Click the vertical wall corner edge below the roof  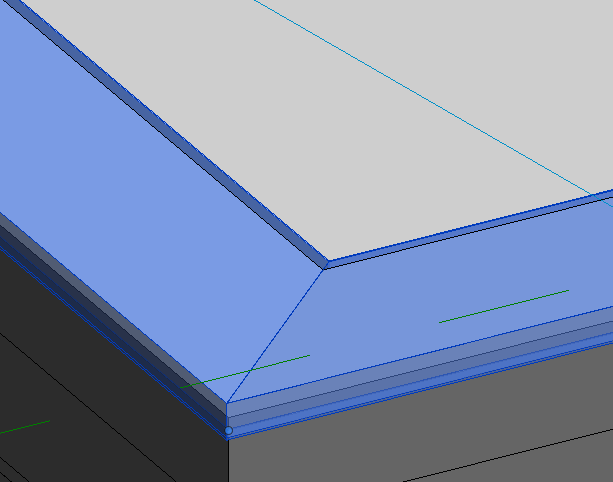click(229, 460)
